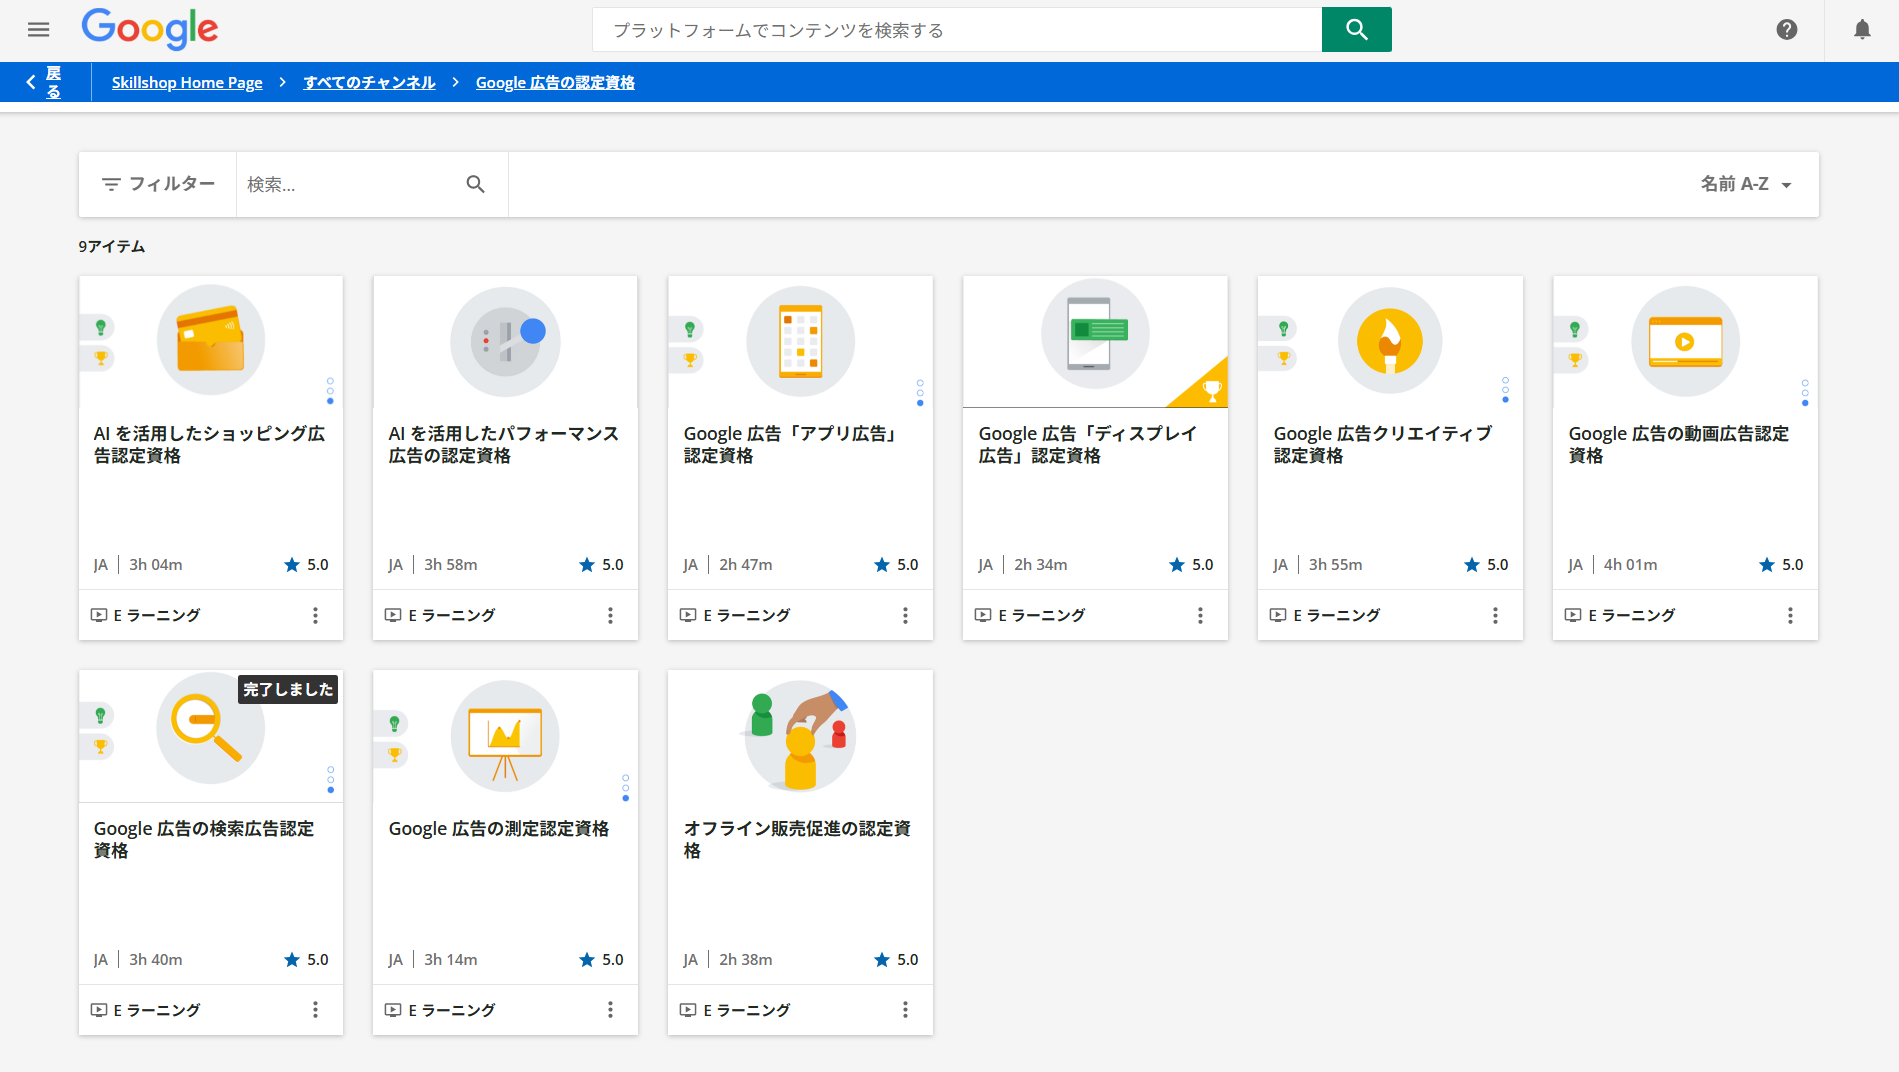Open the hamburger navigation menu
This screenshot has width=1899, height=1072.
pos(39,30)
